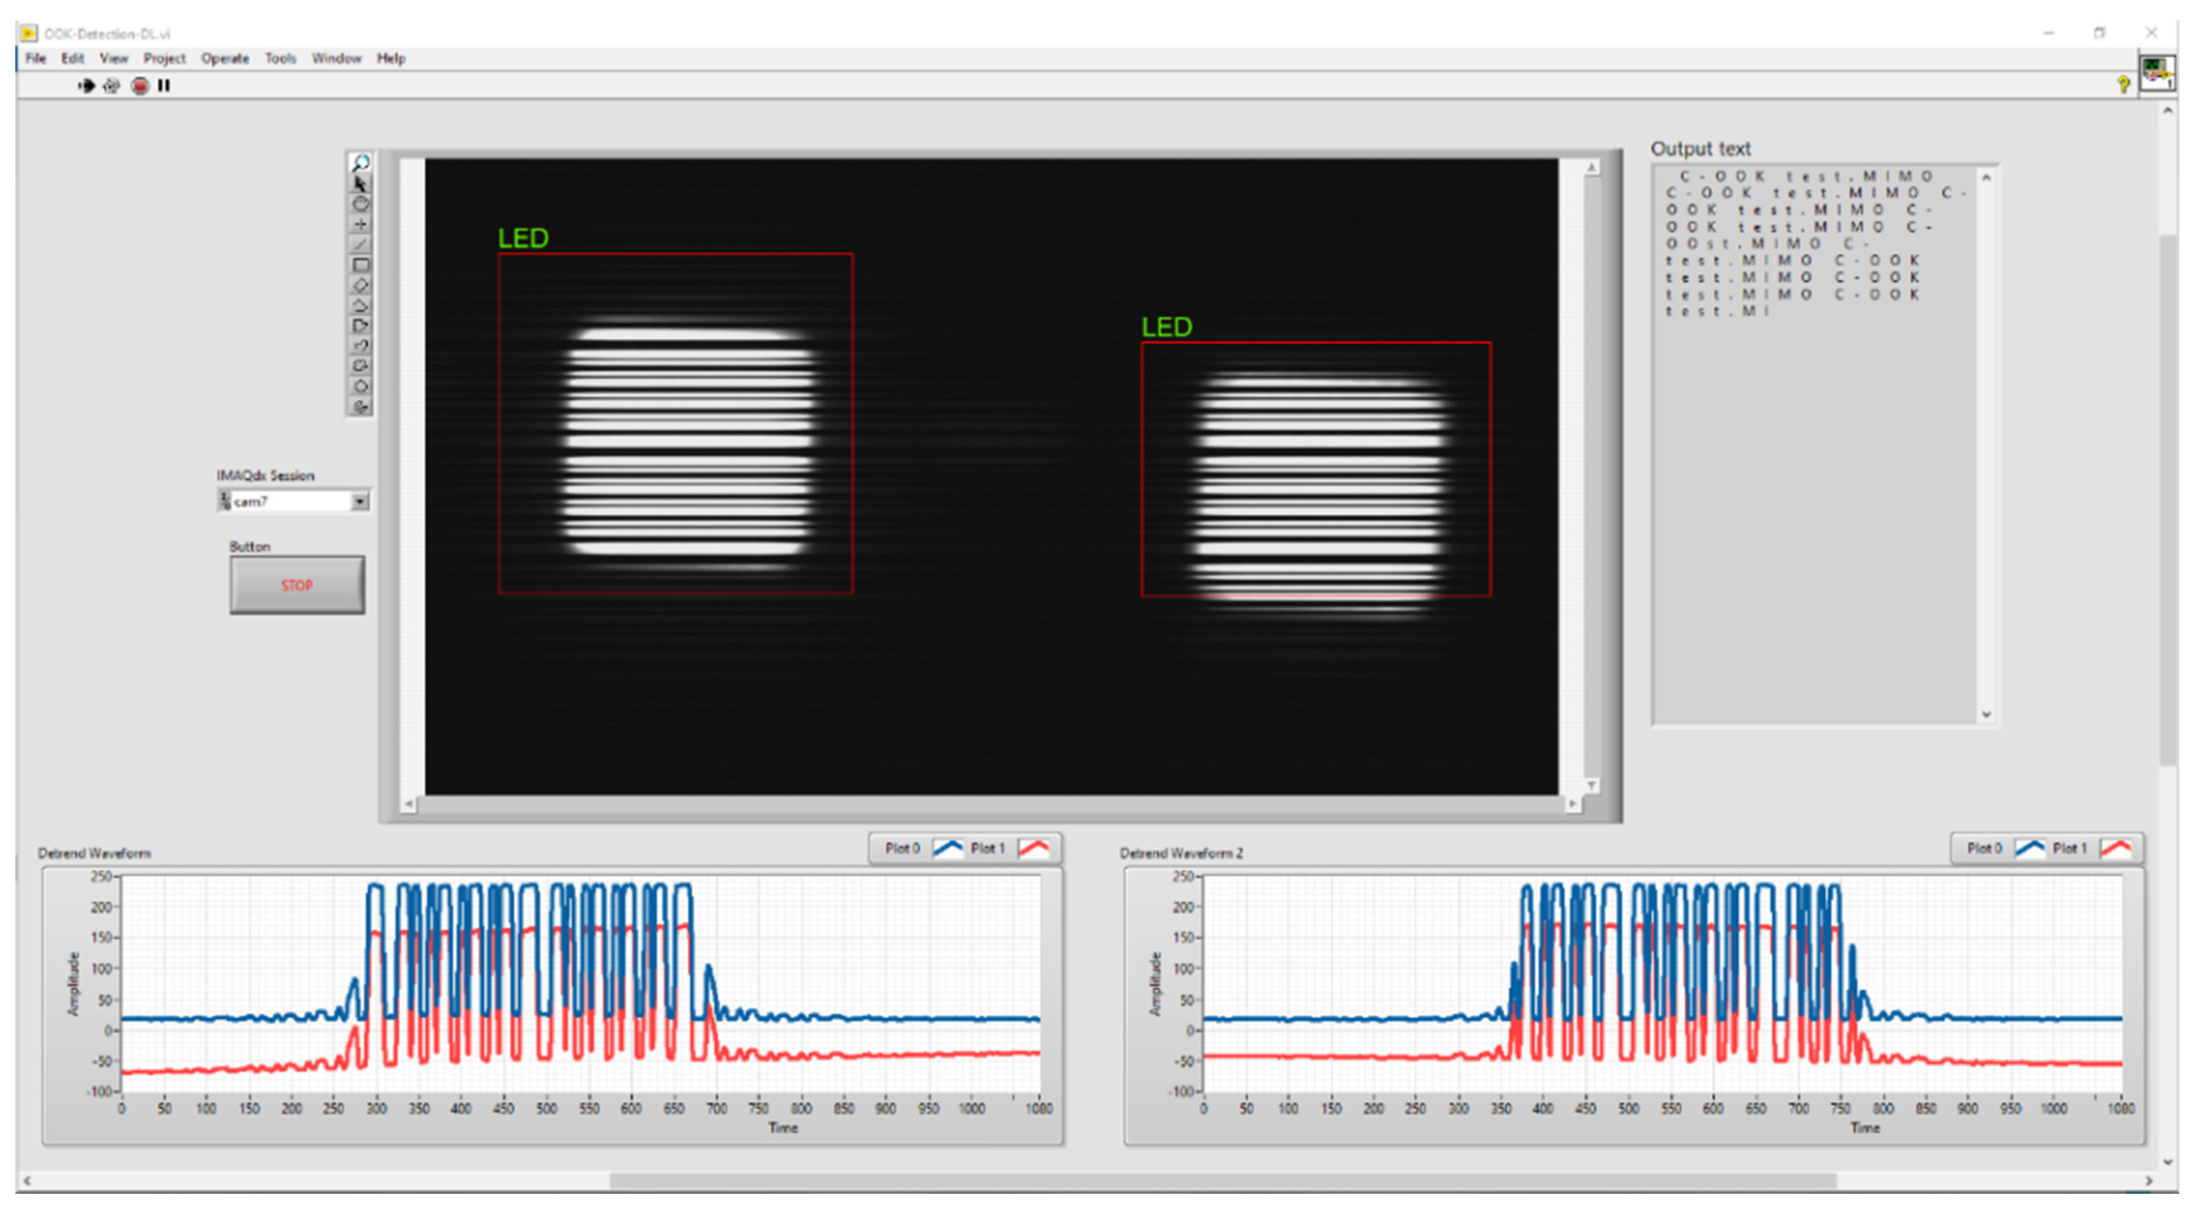Expand the IMAQdx Session dropdown arrow
This screenshot has width=2196, height=1206.
[360, 501]
